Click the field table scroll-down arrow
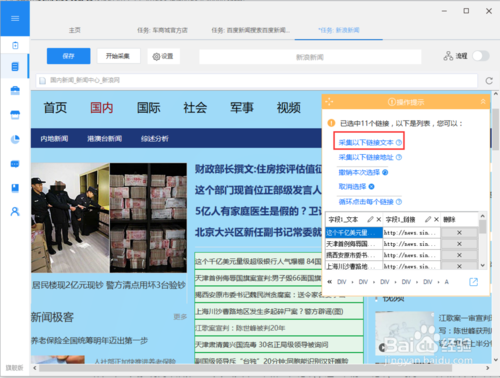The image size is (500, 378). [482, 265]
